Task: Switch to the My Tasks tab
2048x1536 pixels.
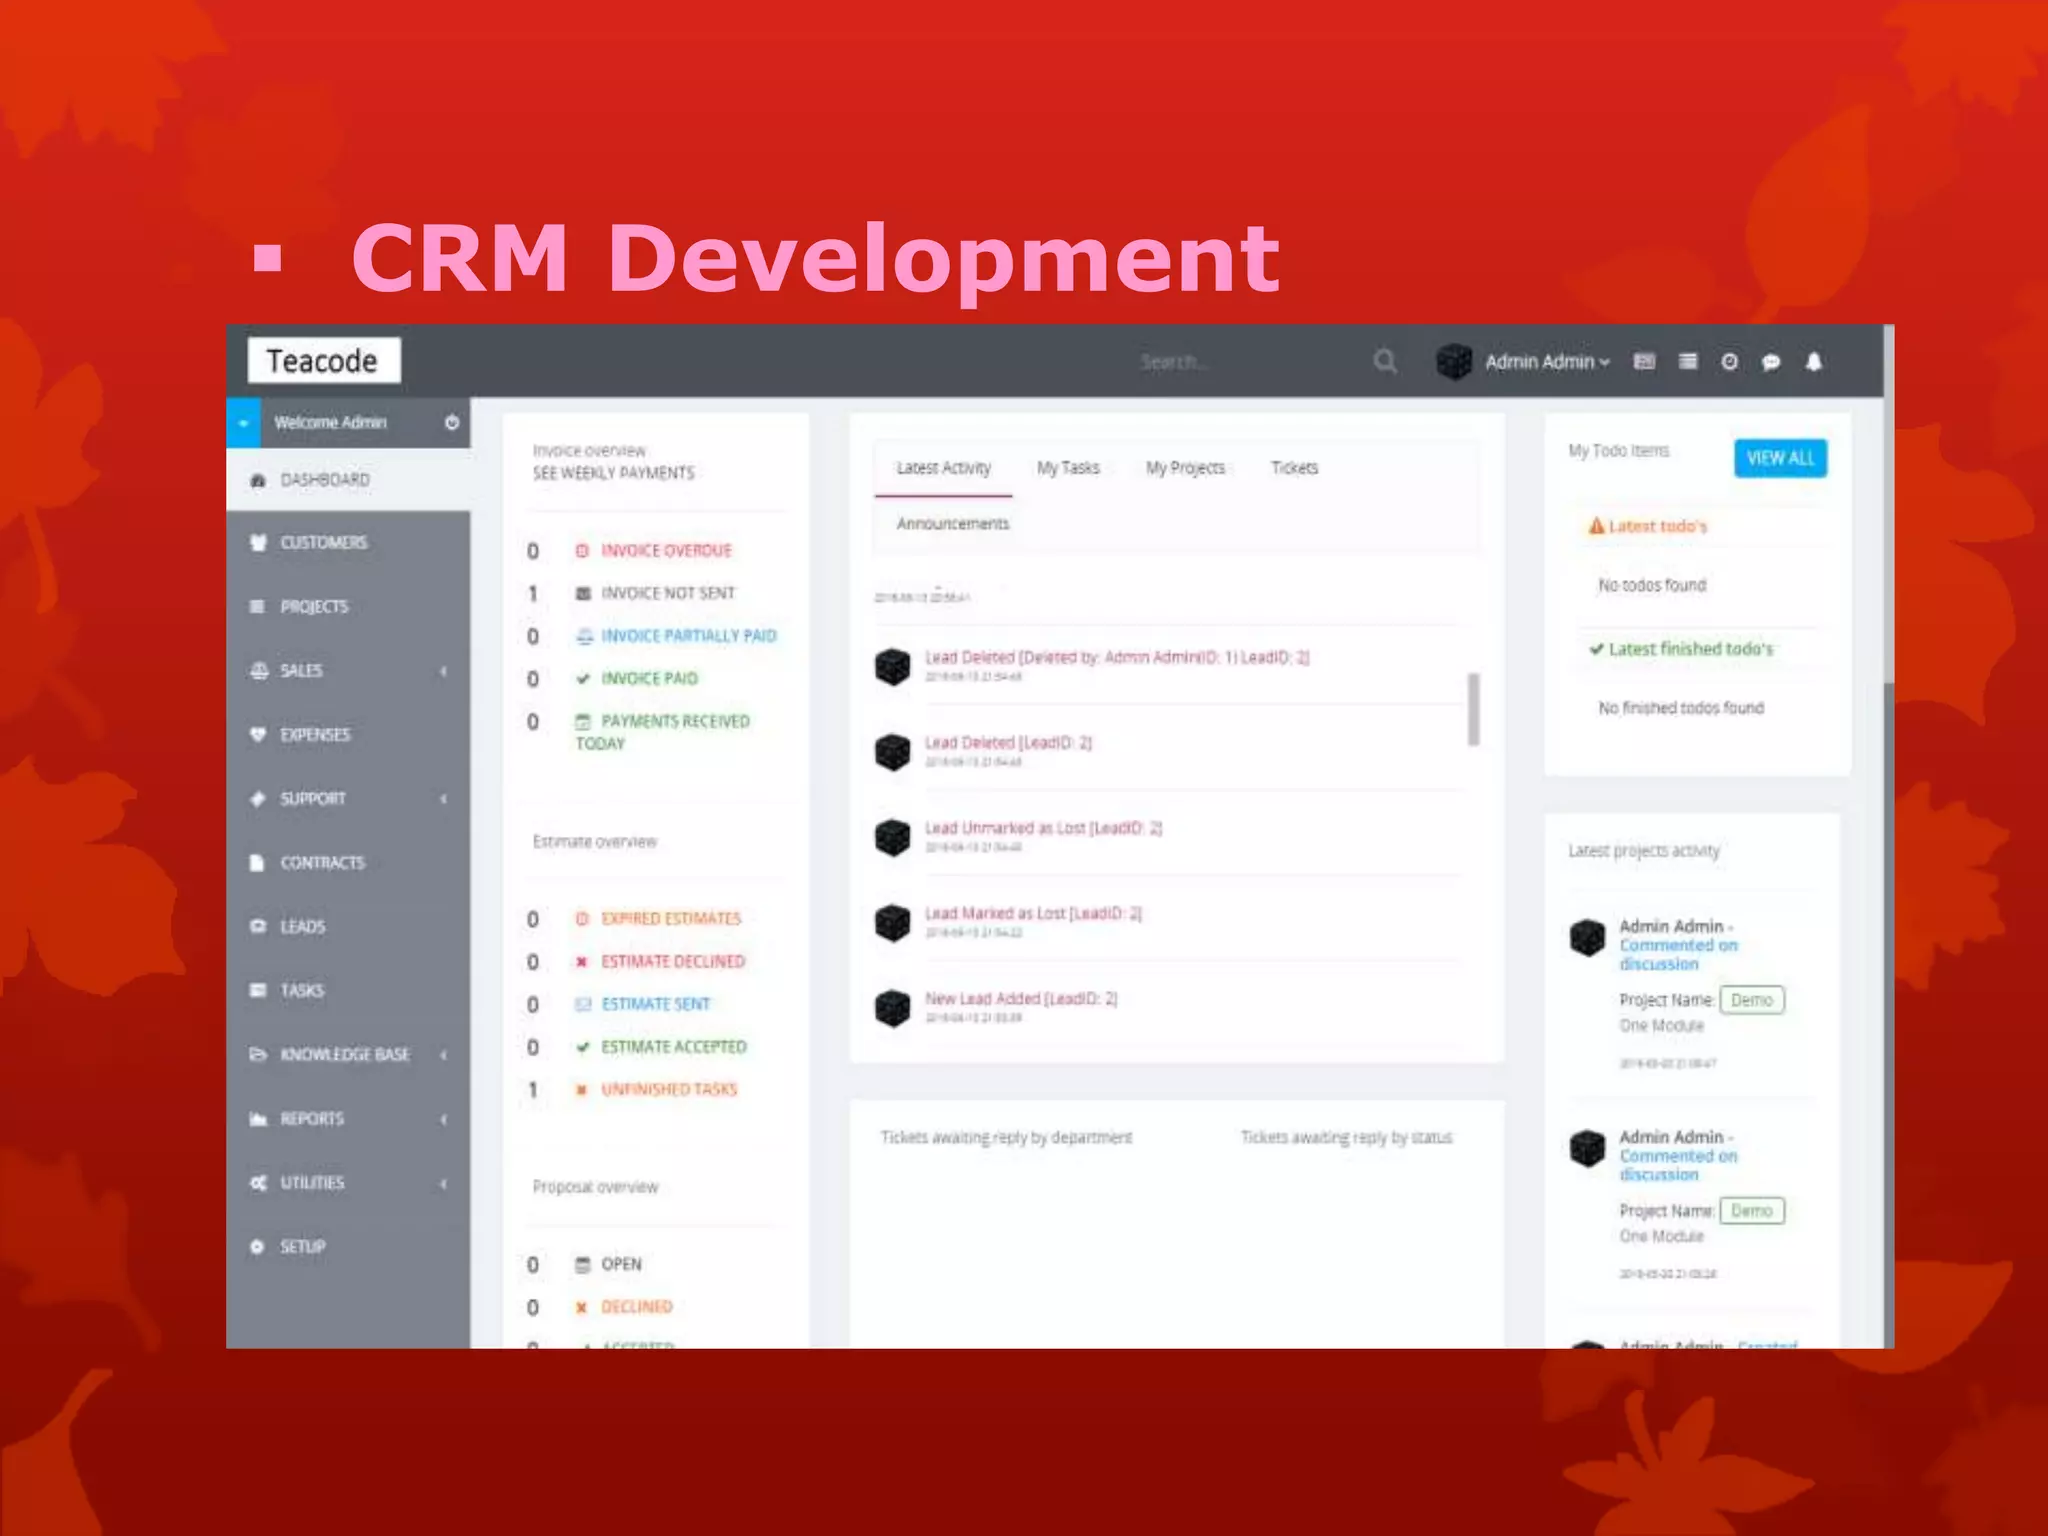Action: pyautogui.click(x=1067, y=468)
